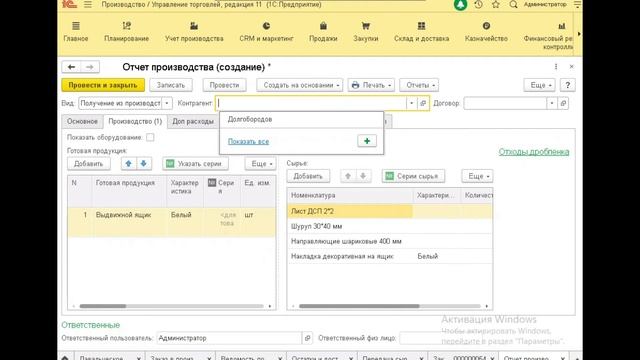This screenshot has height=360, width=640.
Task: Switch to the Доп расходы tab
Action: [x=193, y=121]
